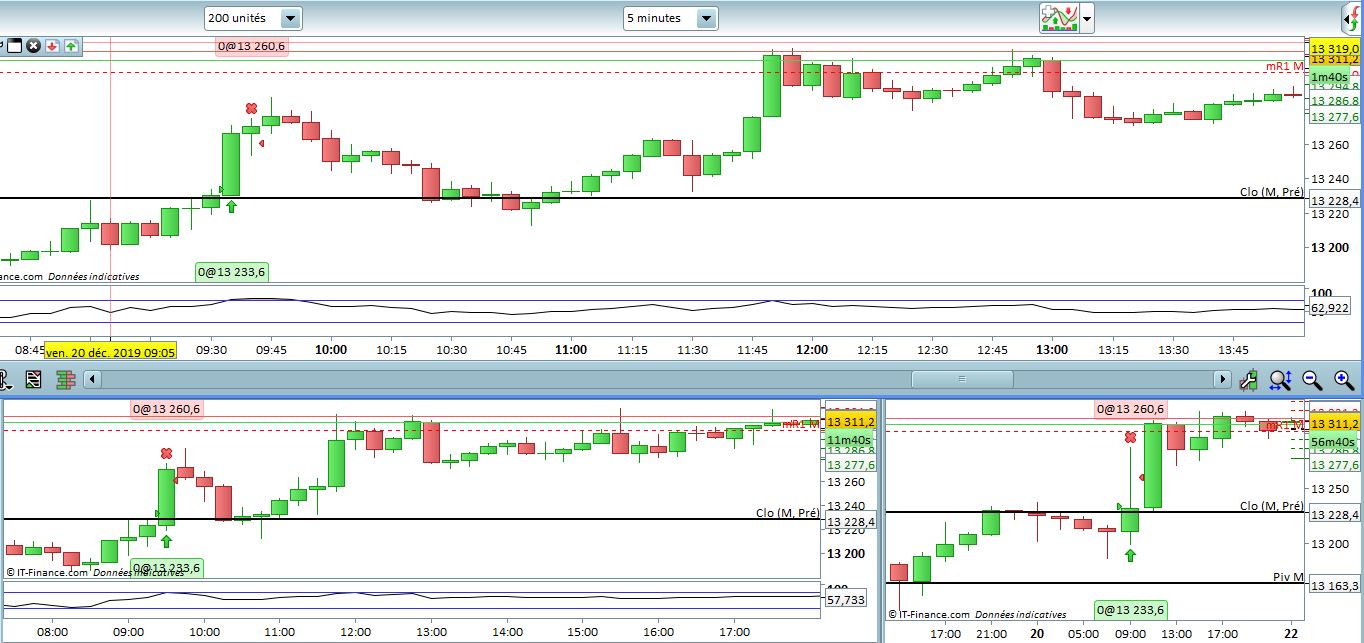This screenshot has width=1364, height=643.
Task: Click the Clo (M, Pré) label in the bottom-left chart
Action: tap(788, 512)
